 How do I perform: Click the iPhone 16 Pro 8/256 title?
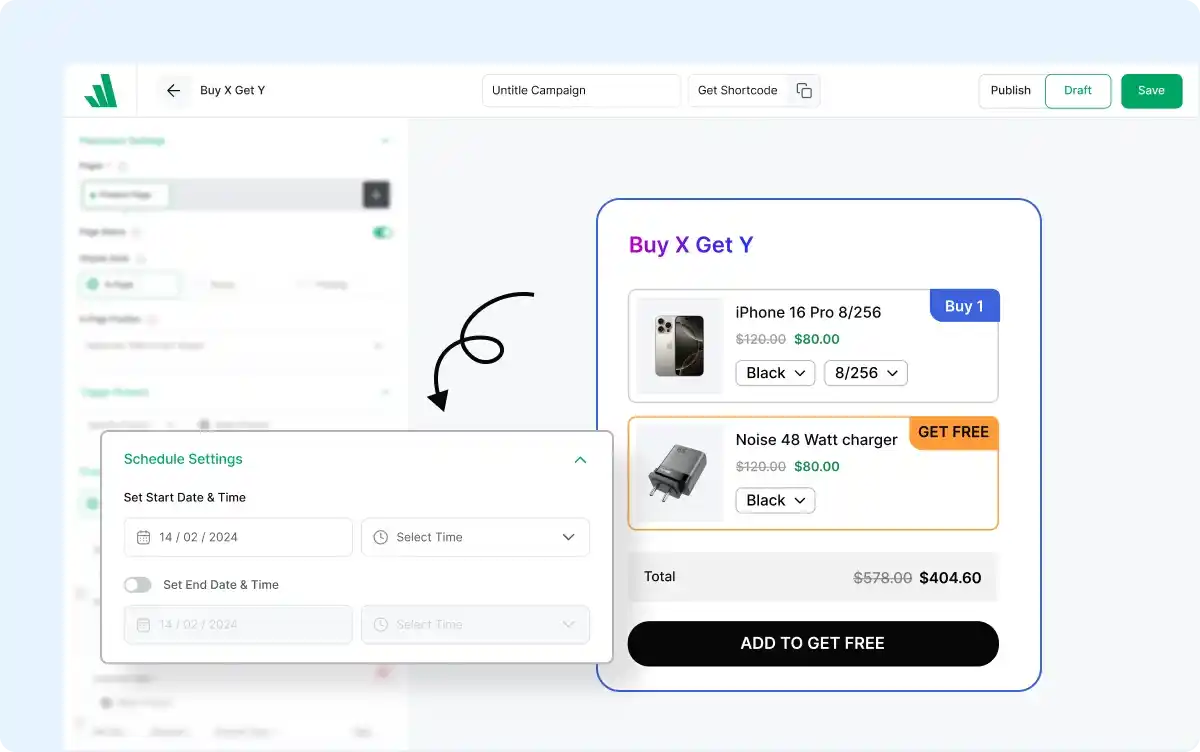(809, 313)
